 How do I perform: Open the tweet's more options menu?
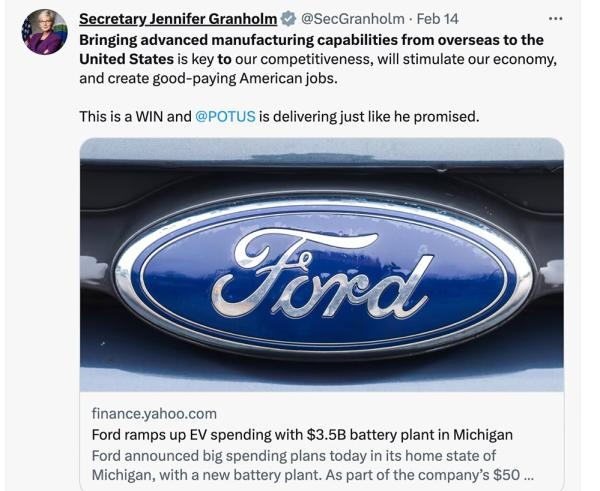click(555, 19)
